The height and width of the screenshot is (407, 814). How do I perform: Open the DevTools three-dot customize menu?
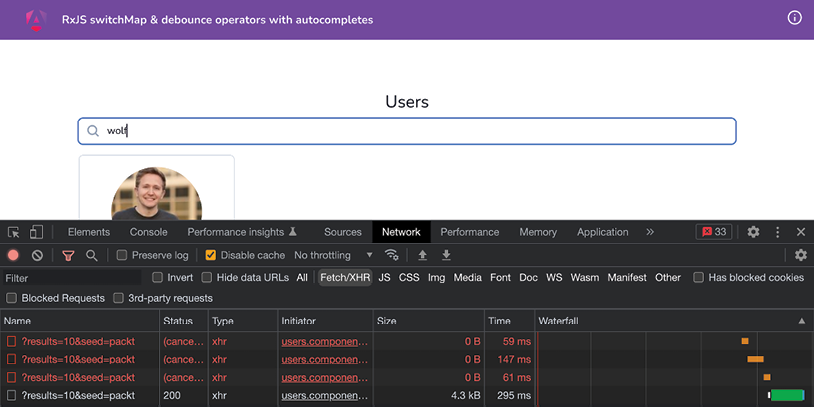tap(778, 232)
